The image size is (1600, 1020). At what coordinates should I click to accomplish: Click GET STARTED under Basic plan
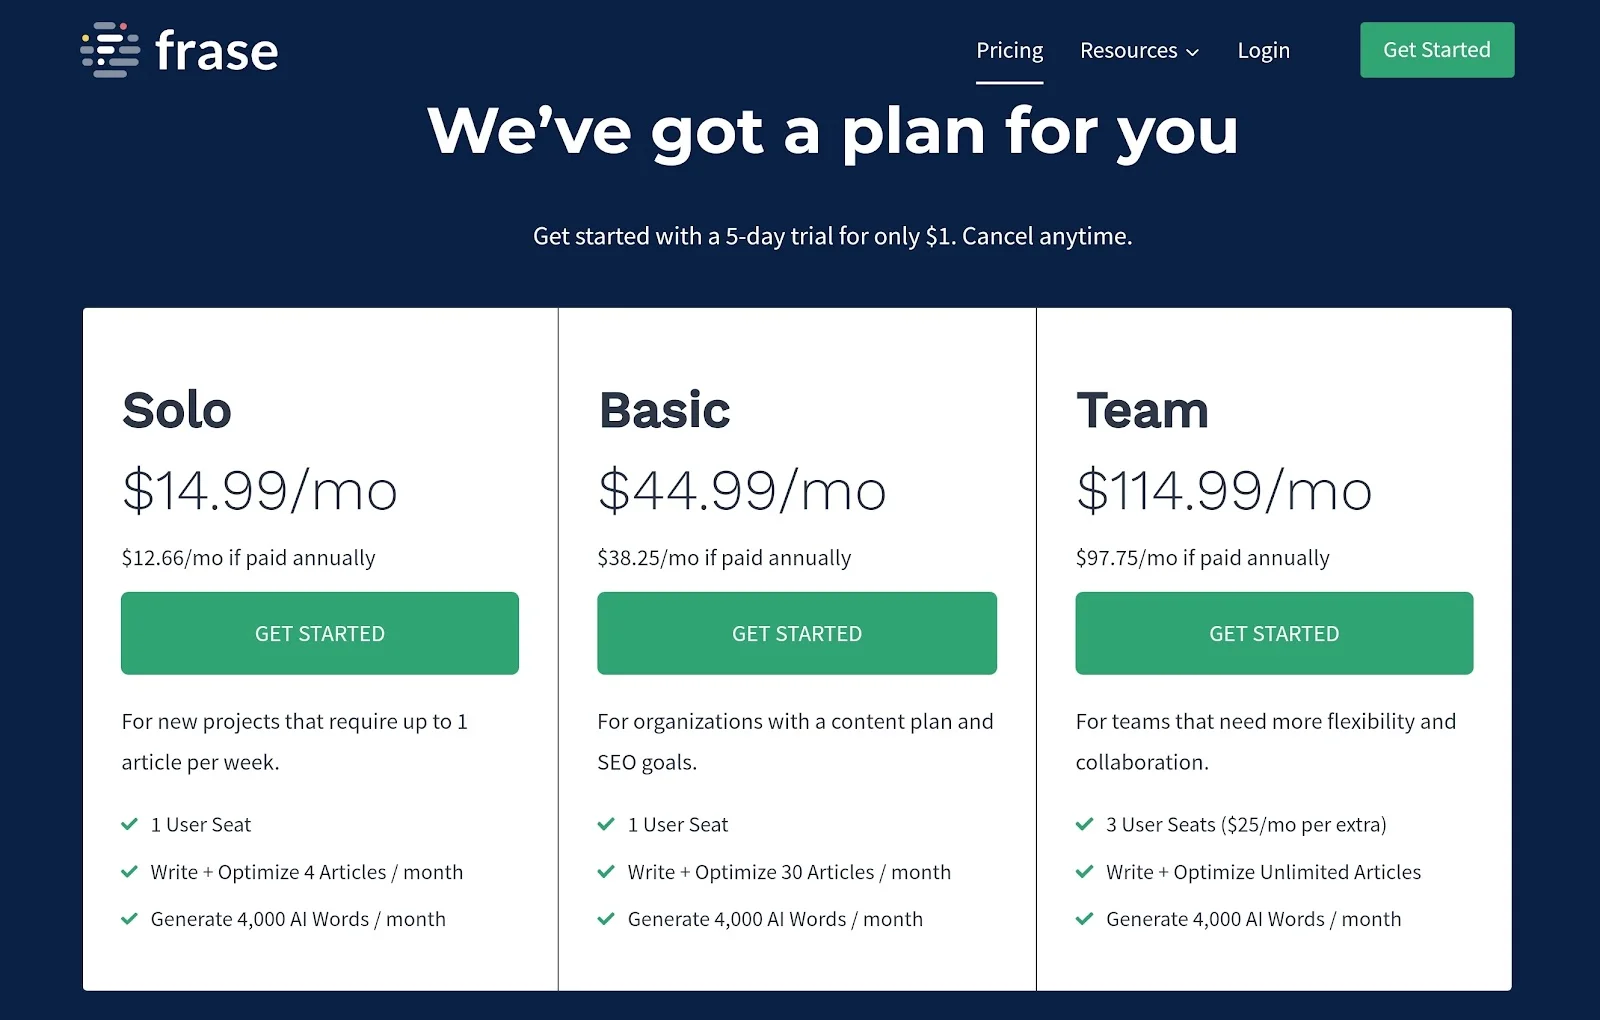[797, 633]
